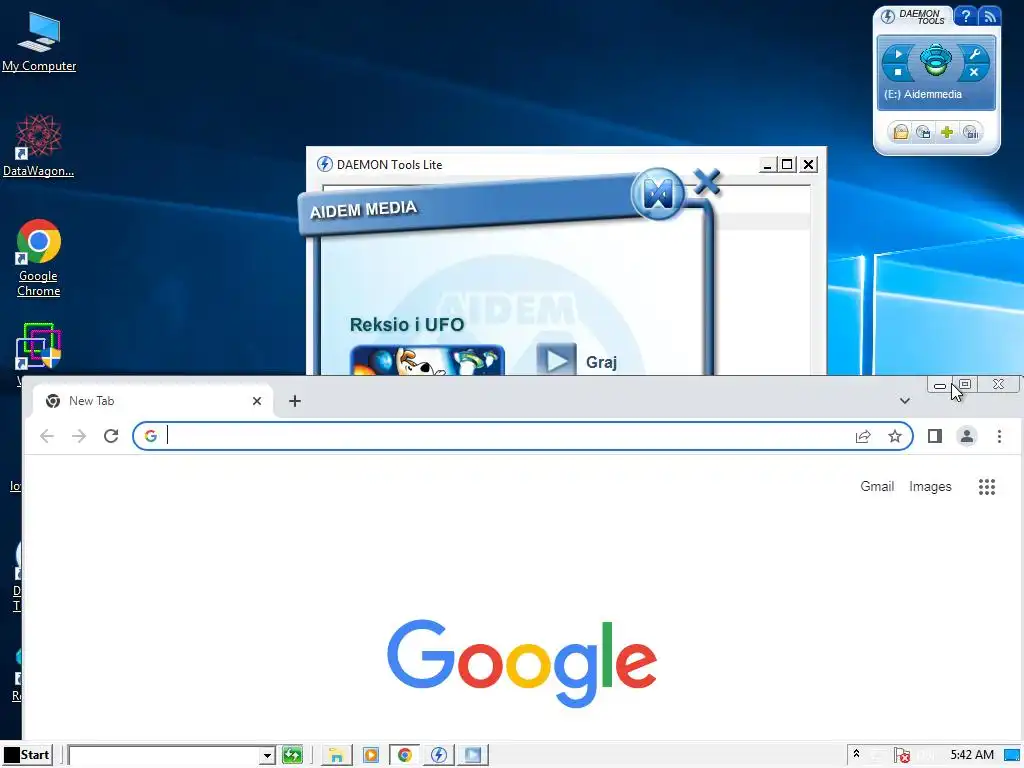Click the Google G icon in address bar
Viewport: 1024px width, 768px height.
pyautogui.click(x=151, y=436)
